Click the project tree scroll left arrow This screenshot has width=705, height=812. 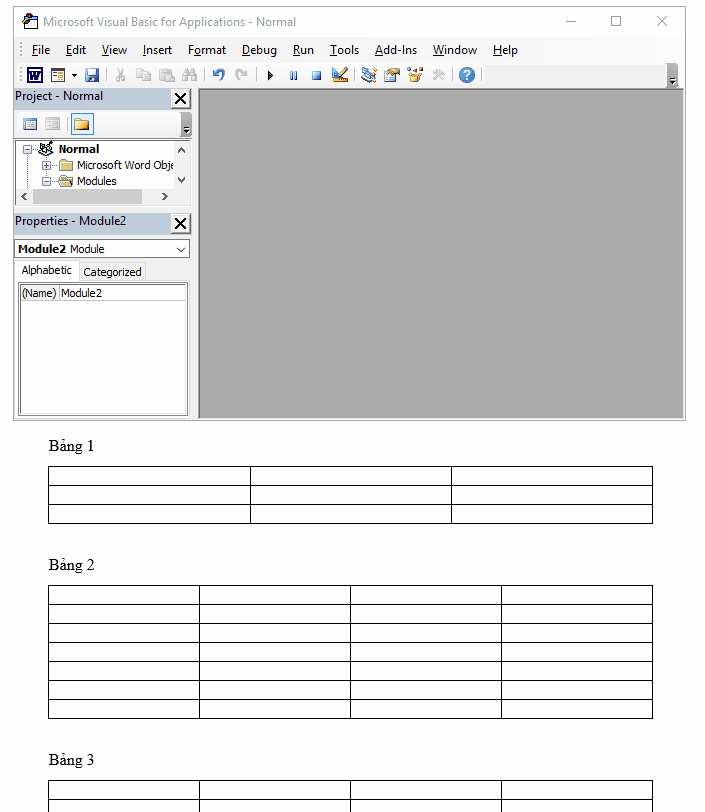click(x=24, y=197)
